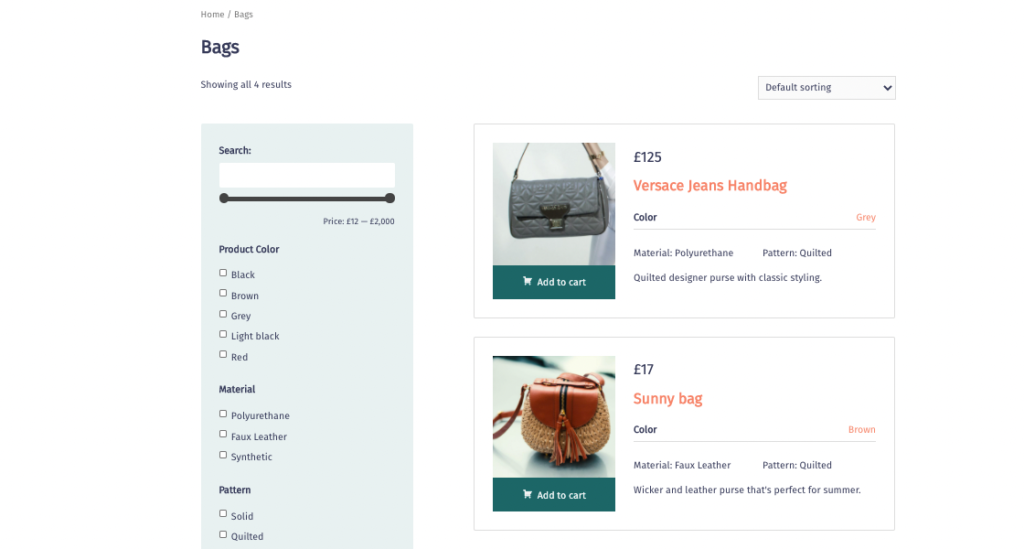Open the Default sorting dropdown
1024x549 pixels.
(826, 87)
